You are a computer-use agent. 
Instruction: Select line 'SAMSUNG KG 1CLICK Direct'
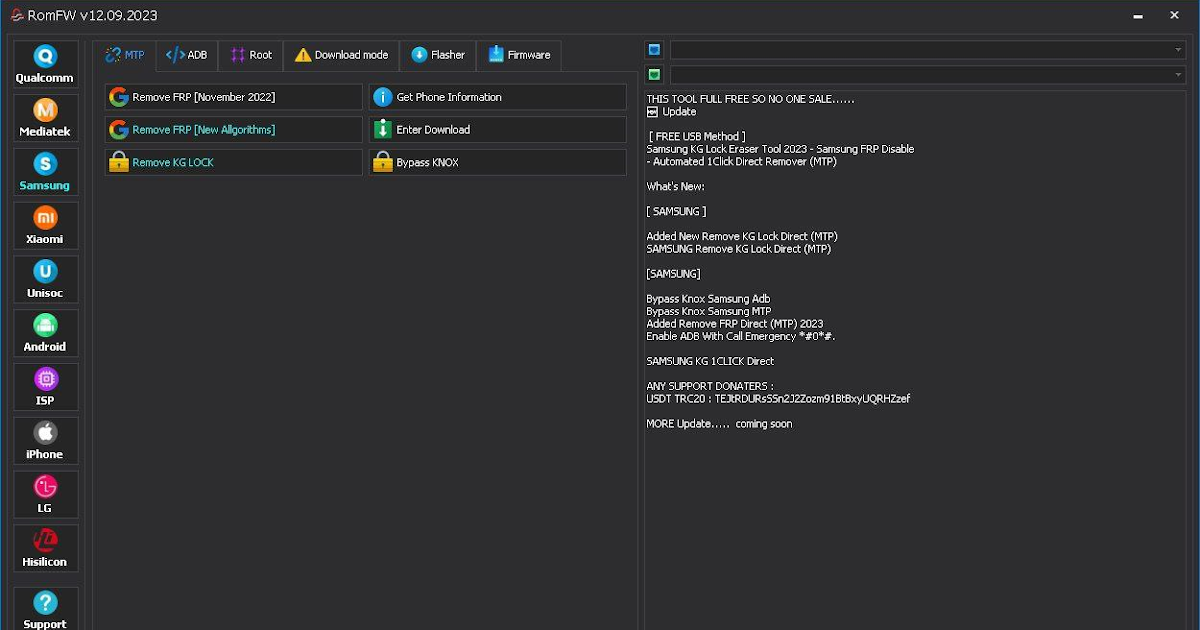click(x=710, y=361)
